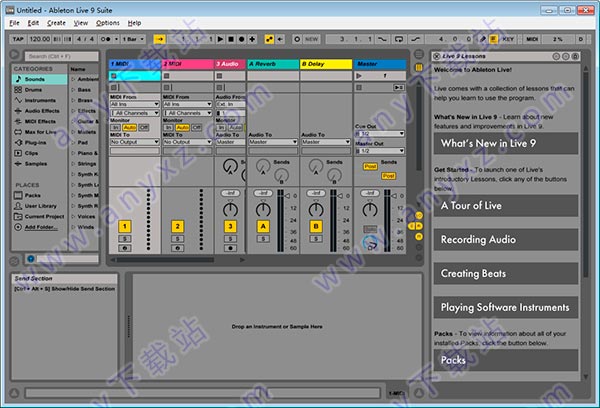Click Add Folder link
The width and height of the screenshot is (600, 408).
tap(41, 227)
